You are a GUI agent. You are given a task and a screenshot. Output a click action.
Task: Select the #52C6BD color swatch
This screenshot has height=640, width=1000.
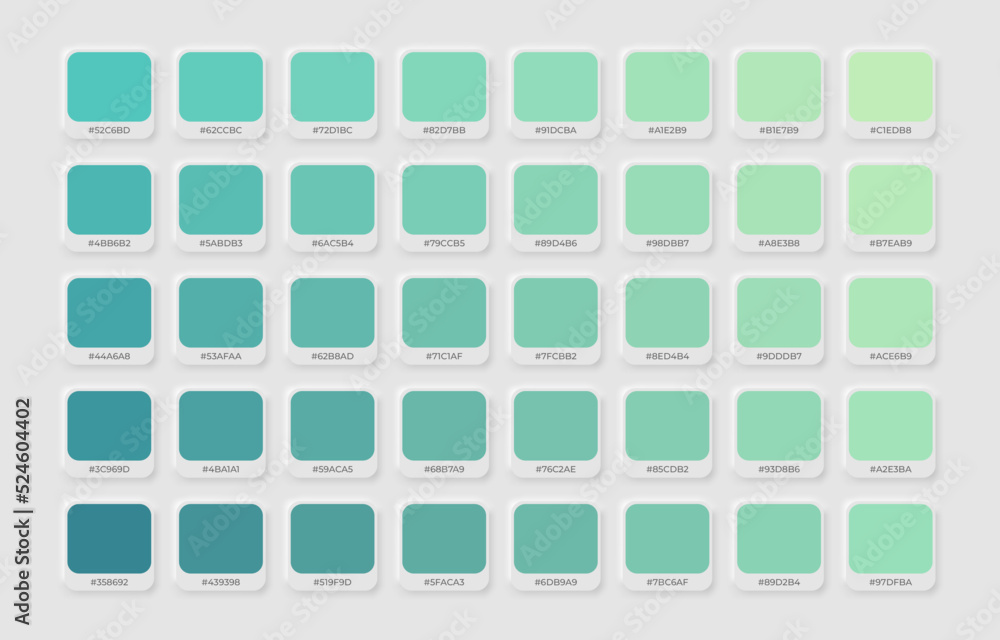pos(109,87)
